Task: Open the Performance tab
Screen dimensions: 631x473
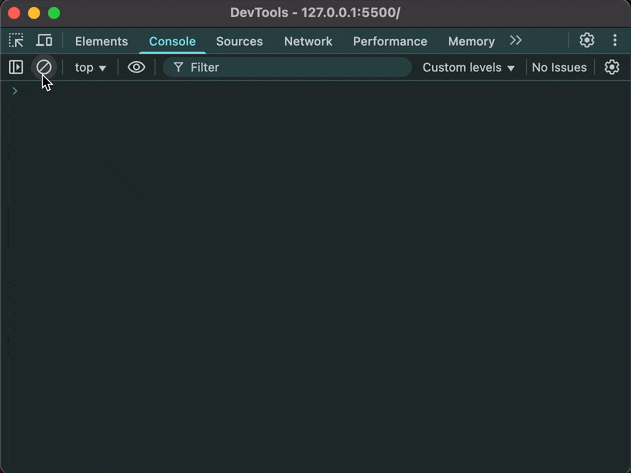Action: 390,41
